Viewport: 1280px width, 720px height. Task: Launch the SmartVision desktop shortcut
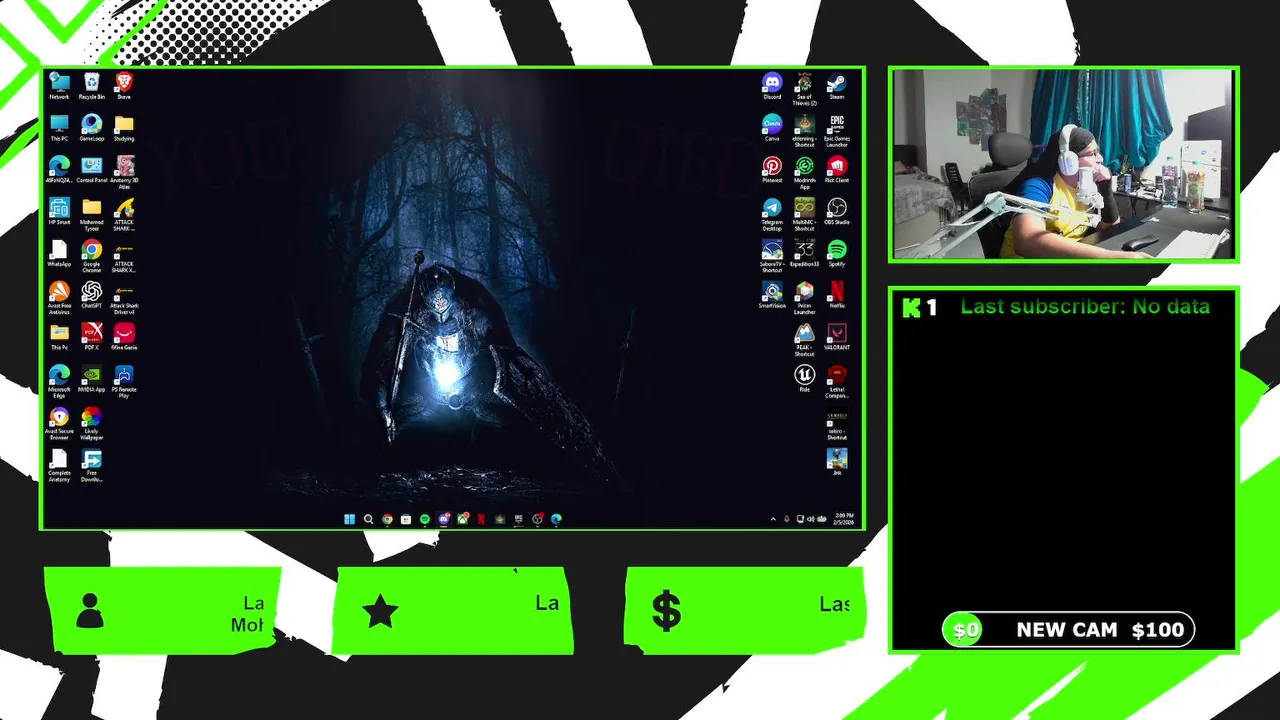(772, 295)
